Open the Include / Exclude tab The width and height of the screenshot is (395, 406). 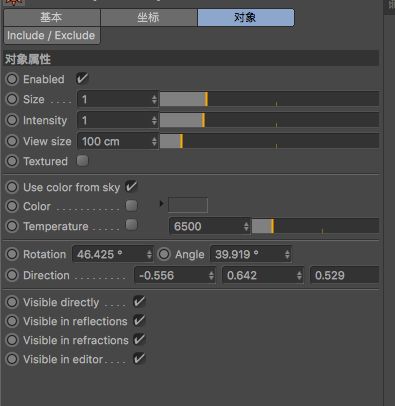coord(52,35)
